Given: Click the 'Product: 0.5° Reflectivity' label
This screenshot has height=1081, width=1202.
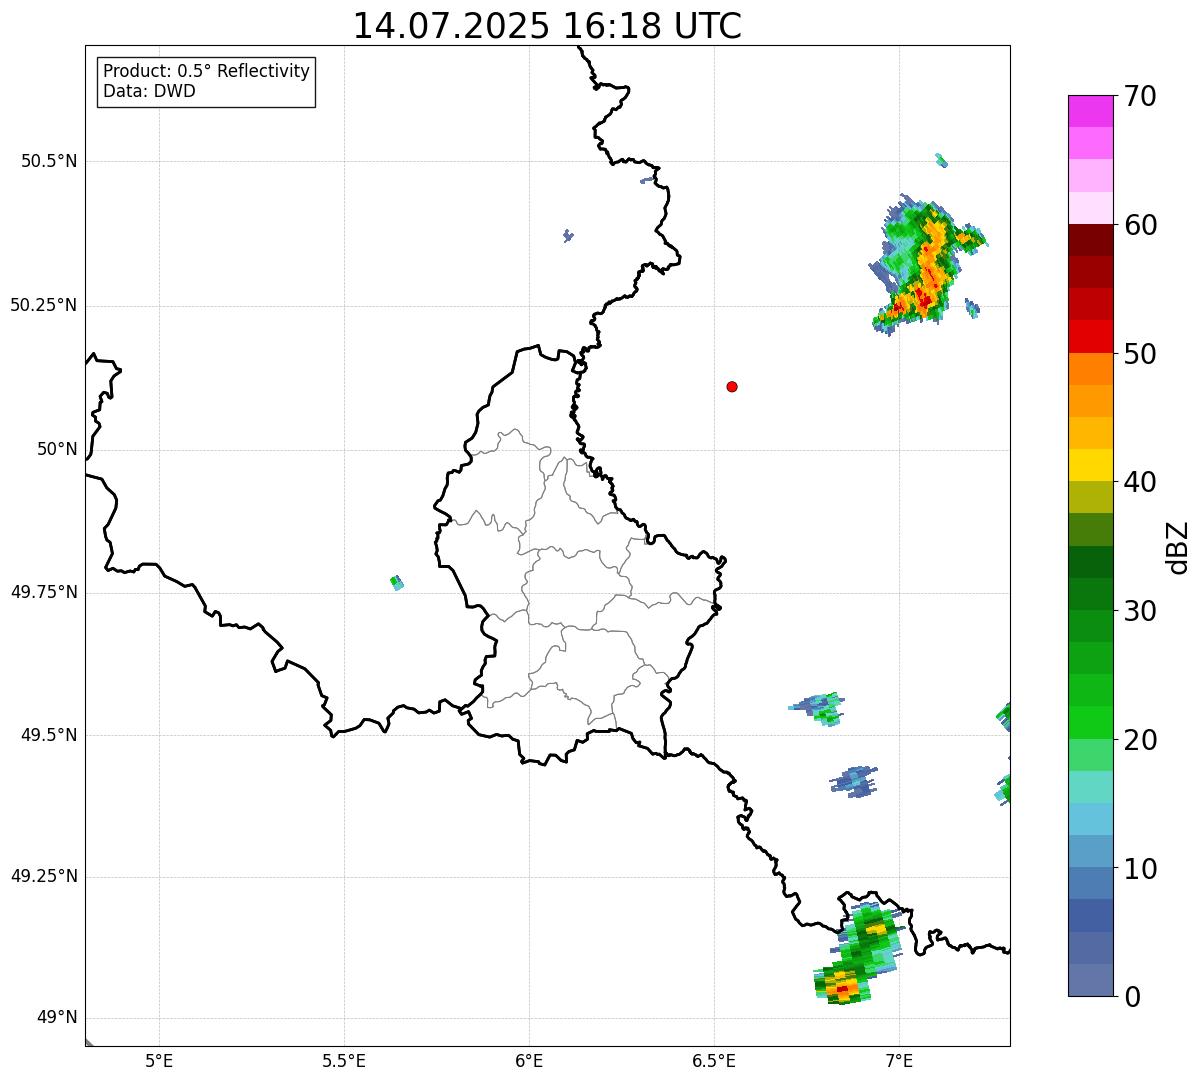Looking at the screenshot, I should coord(207,71).
